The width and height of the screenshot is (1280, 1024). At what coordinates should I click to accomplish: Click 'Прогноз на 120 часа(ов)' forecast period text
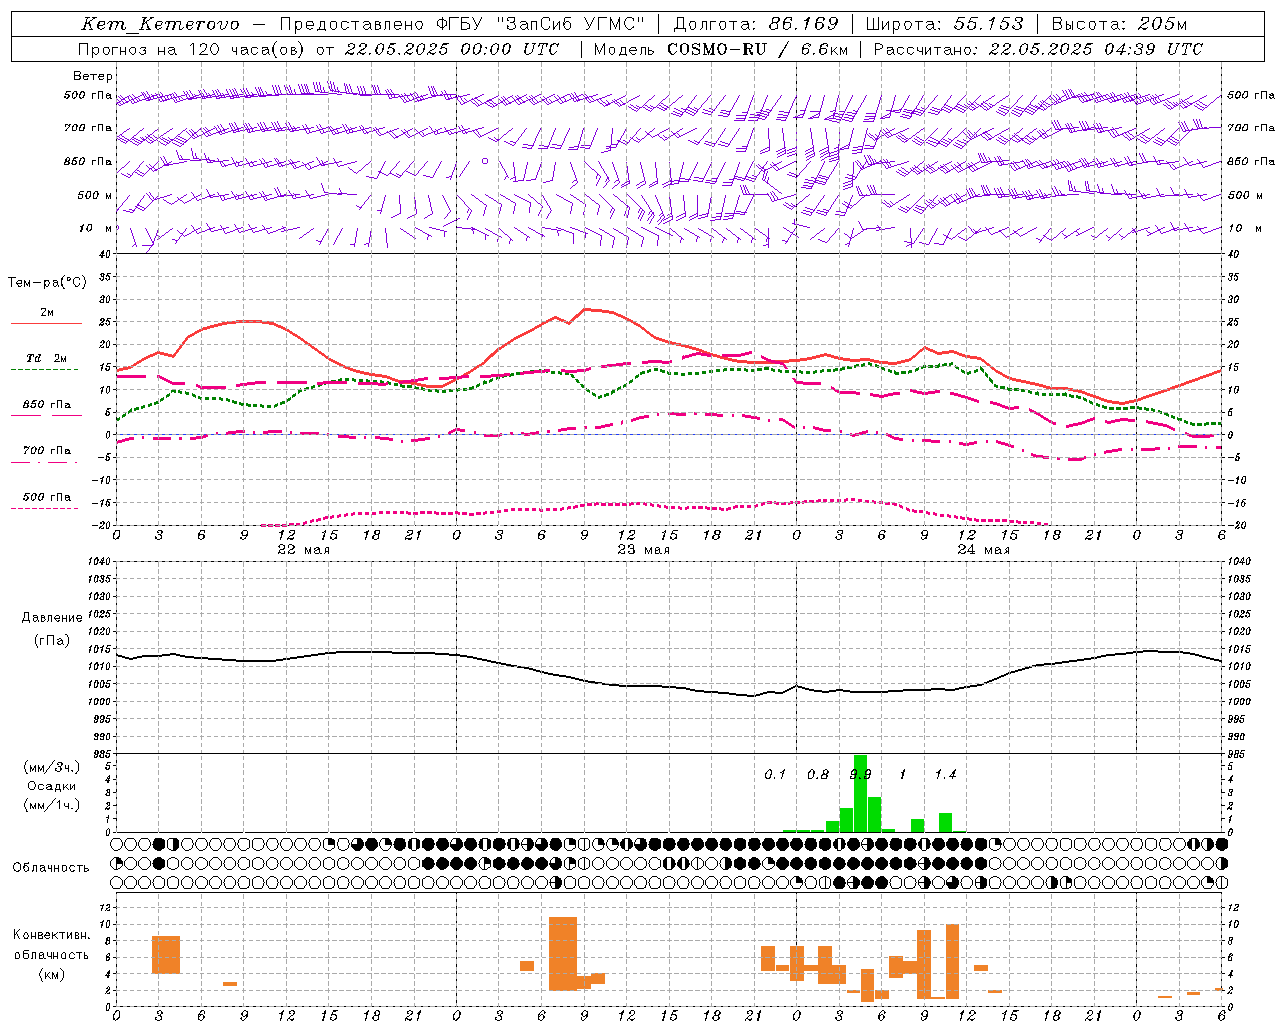(192, 49)
